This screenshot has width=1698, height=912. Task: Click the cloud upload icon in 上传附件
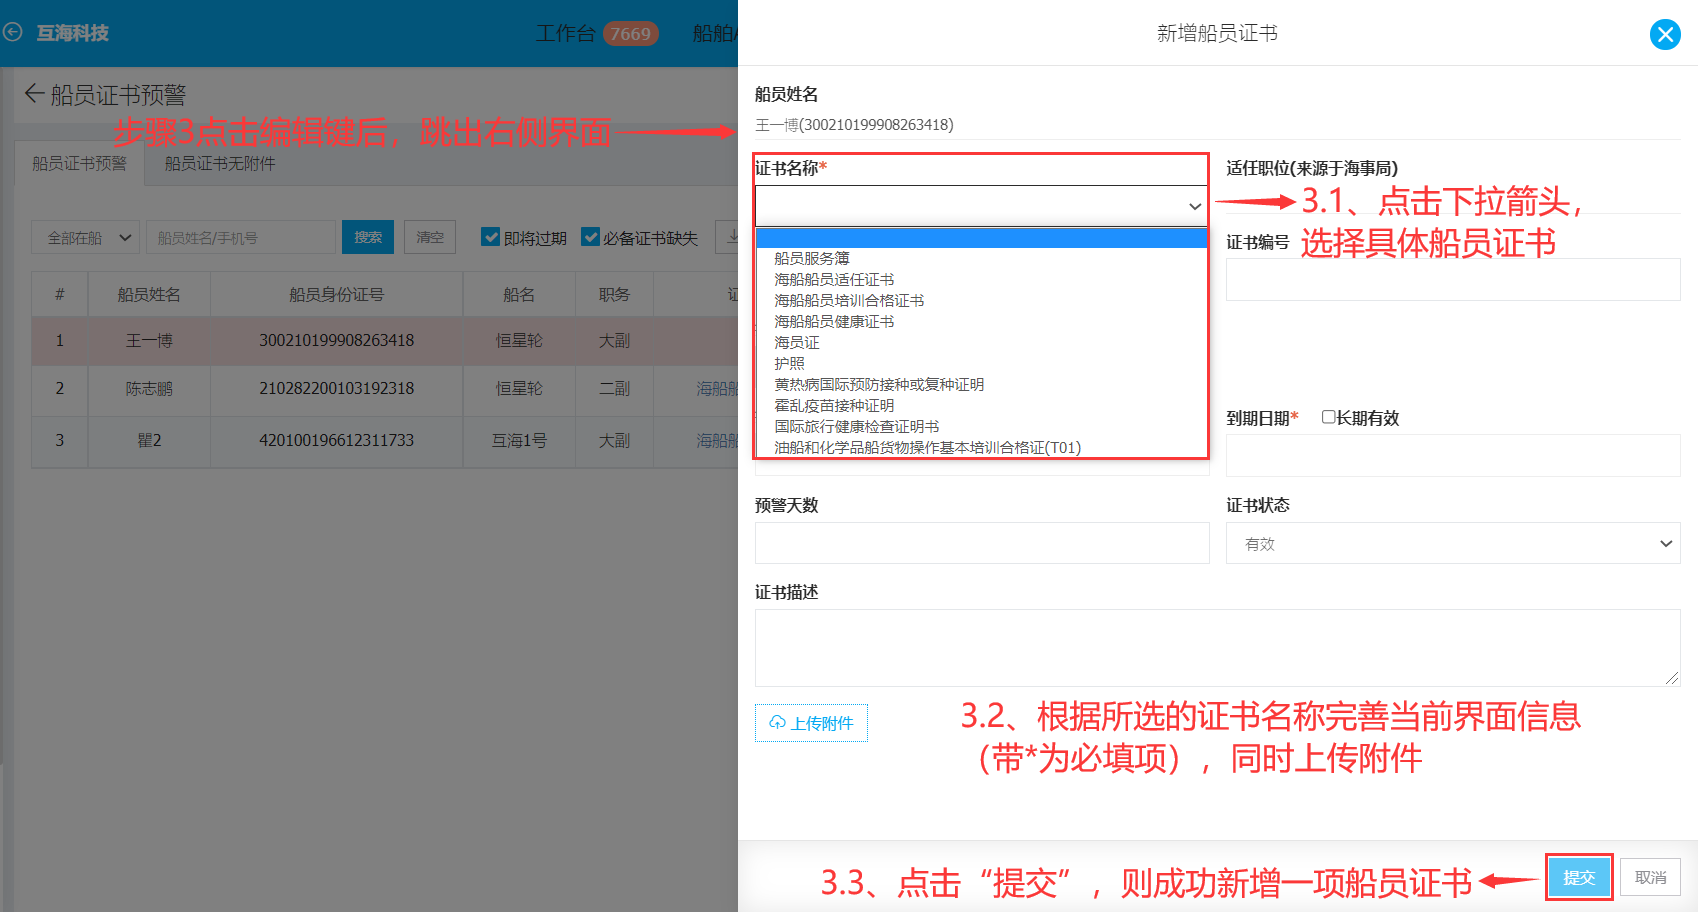pos(777,722)
